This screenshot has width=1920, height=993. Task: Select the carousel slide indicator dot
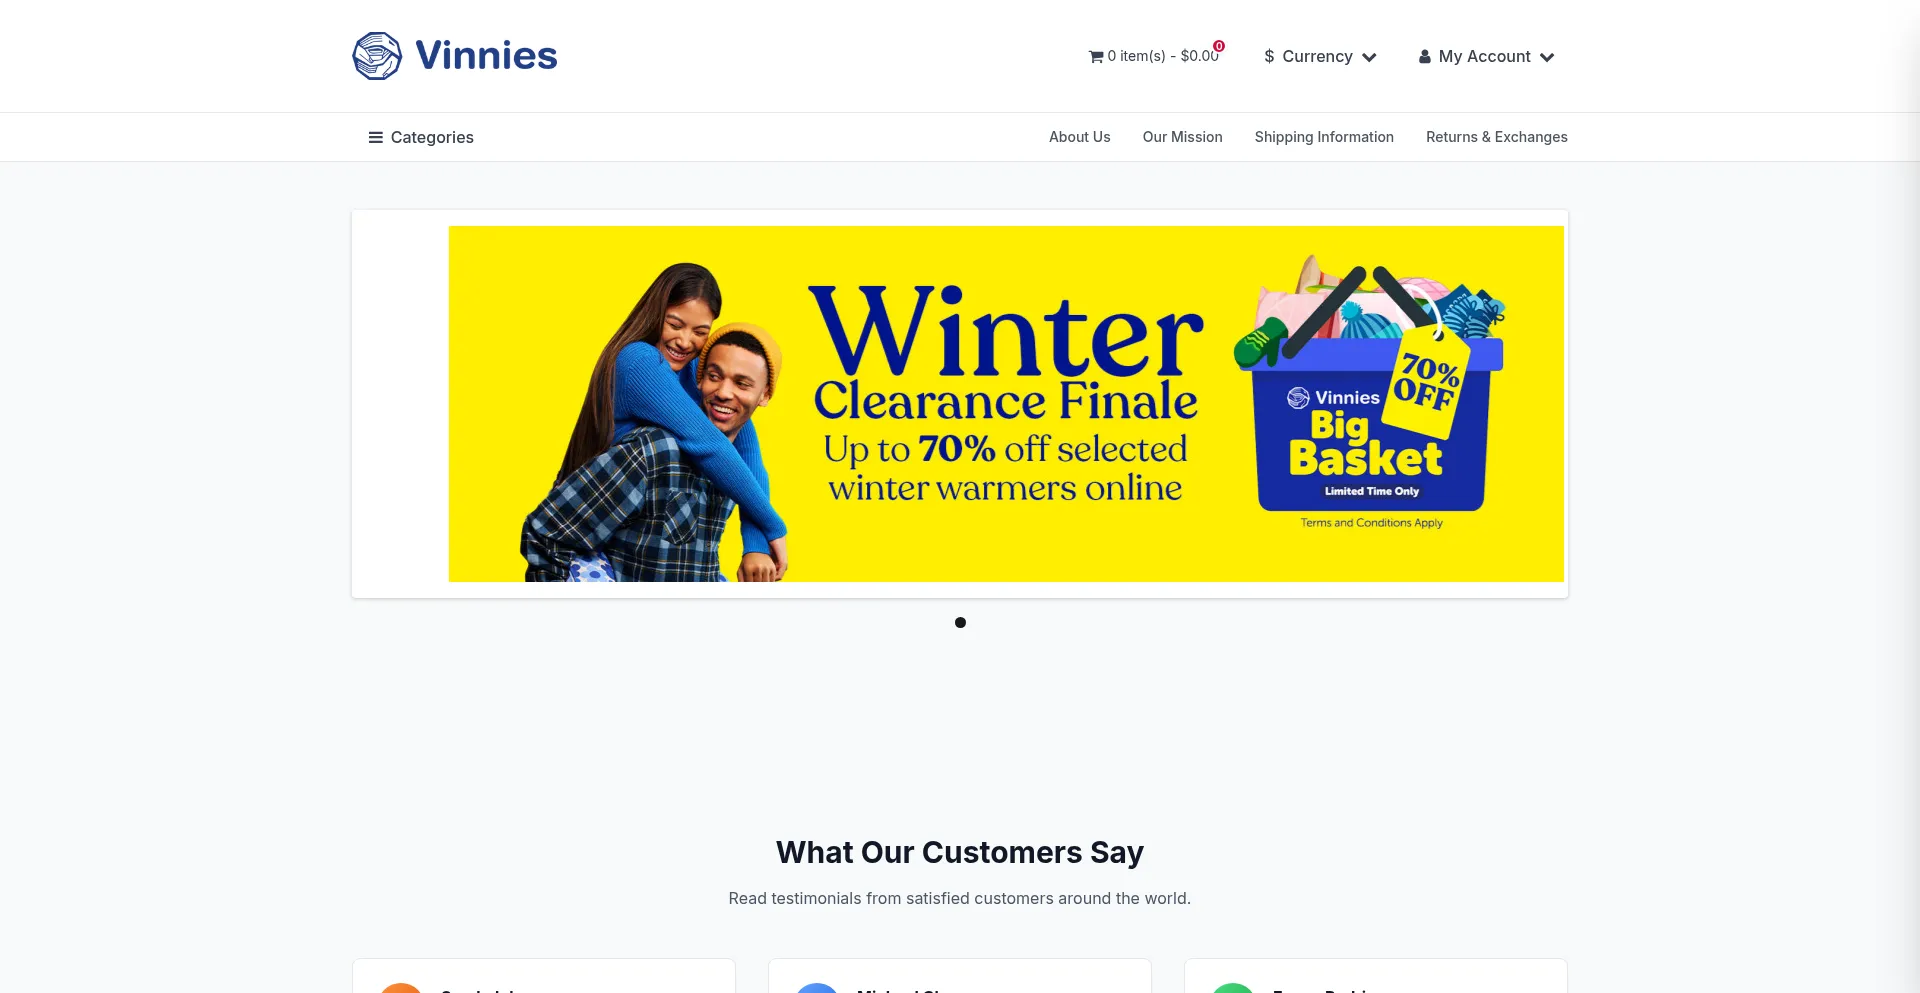(960, 622)
